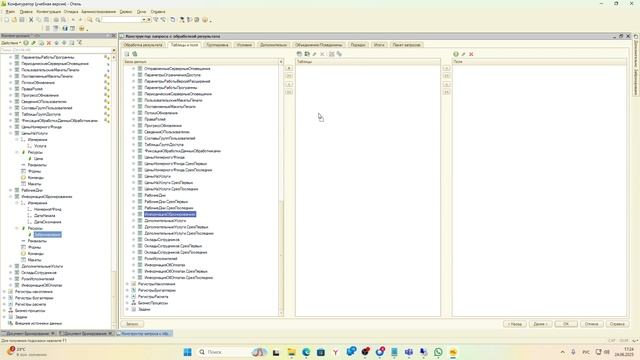
Task: Click the red delete icon above the Fields pane
Action: click(x=471, y=54)
